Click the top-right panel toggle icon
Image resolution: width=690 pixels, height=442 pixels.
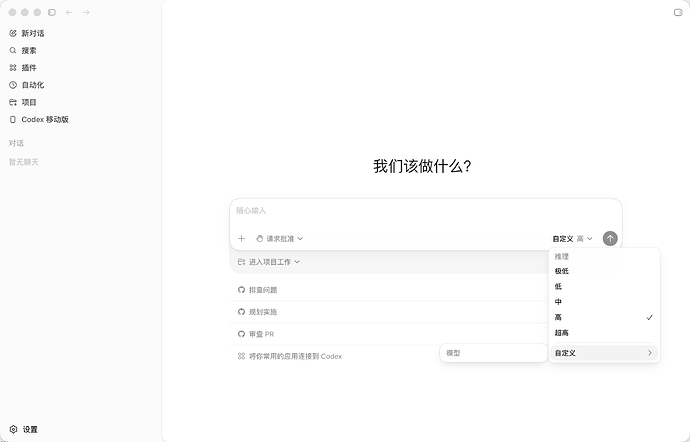click(678, 12)
